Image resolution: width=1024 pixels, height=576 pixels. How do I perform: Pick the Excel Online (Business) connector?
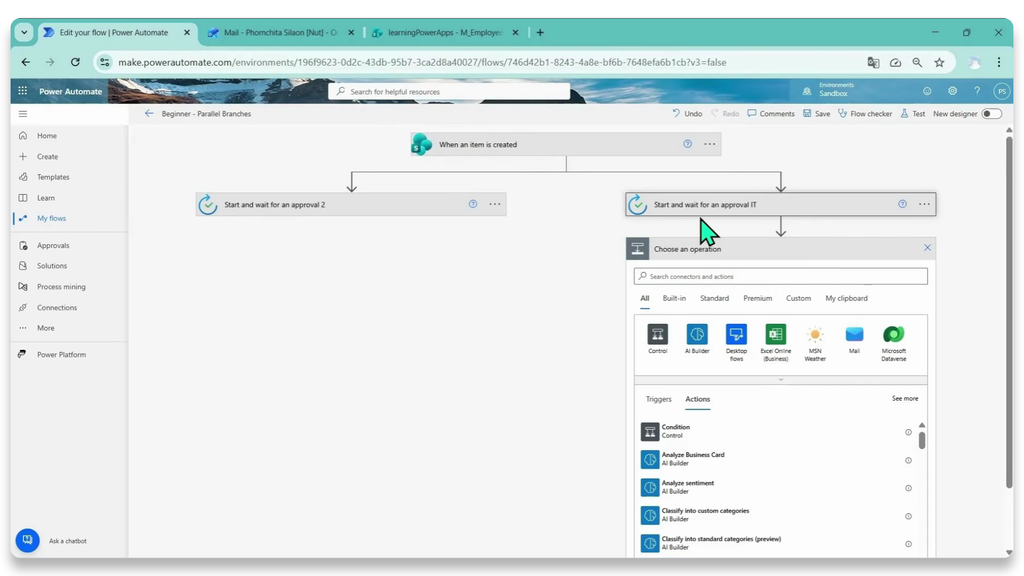tap(776, 334)
